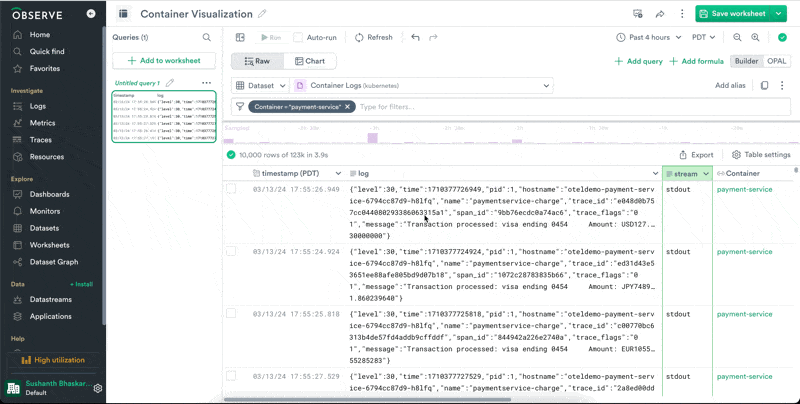This screenshot has height=404, width=800.
Task: Select Builder mode toggle
Action: 746,61
